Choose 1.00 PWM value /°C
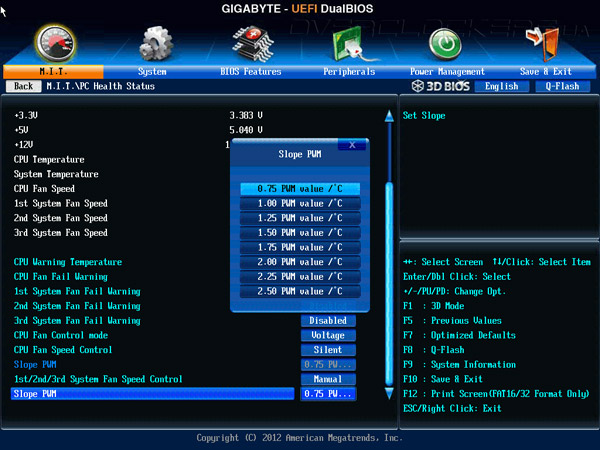 [x=300, y=203]
